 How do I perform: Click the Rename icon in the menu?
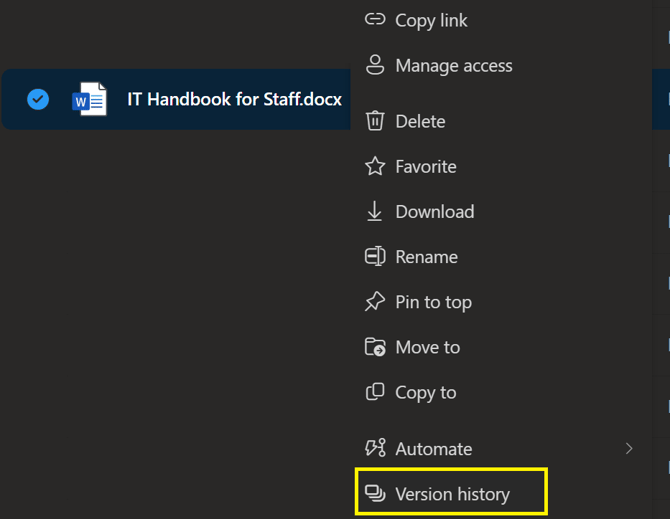[375, 257]
